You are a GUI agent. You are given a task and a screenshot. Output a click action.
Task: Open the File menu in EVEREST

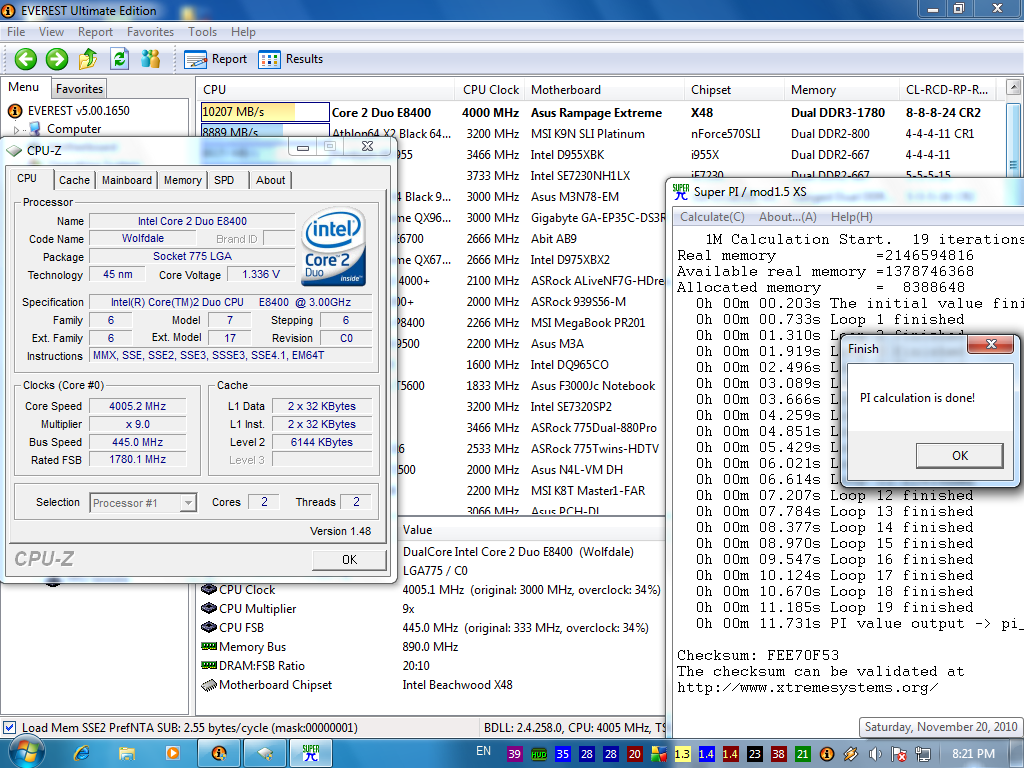16,32
